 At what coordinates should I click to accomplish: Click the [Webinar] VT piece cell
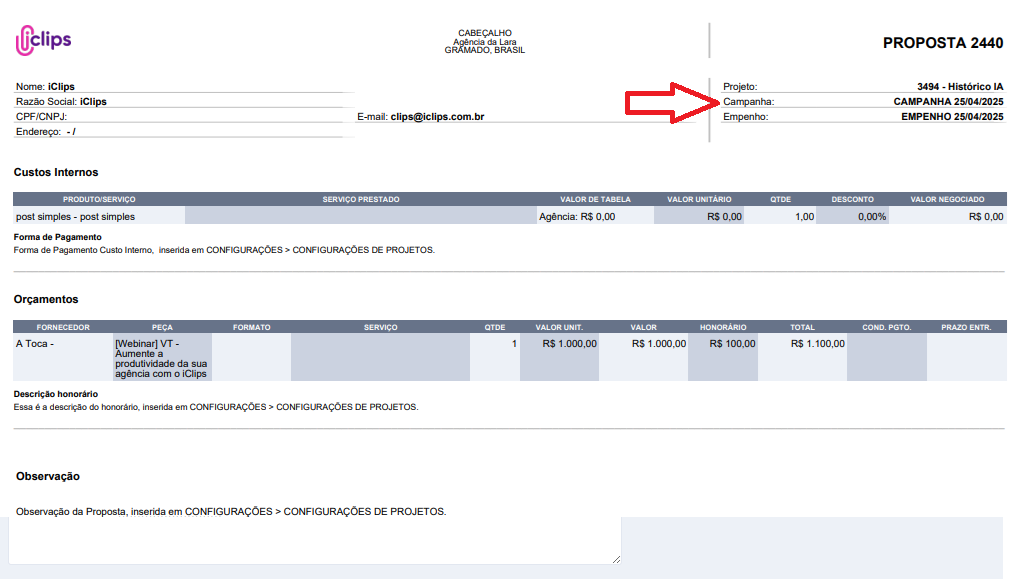tap(162, 358)
